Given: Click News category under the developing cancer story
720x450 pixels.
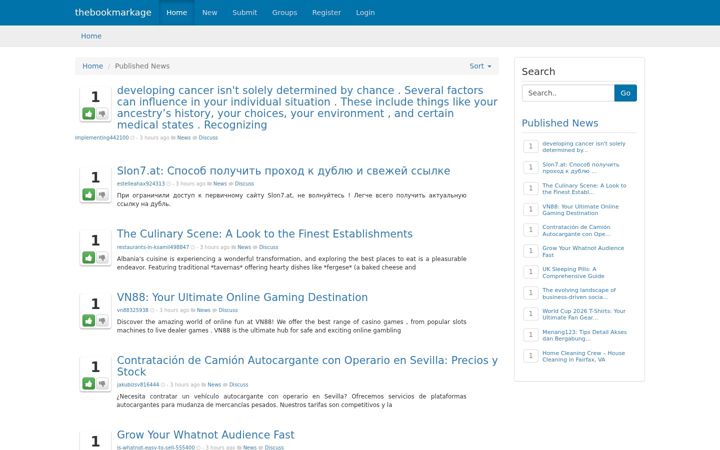Looking at the screenshot, I should coord(184,138).
